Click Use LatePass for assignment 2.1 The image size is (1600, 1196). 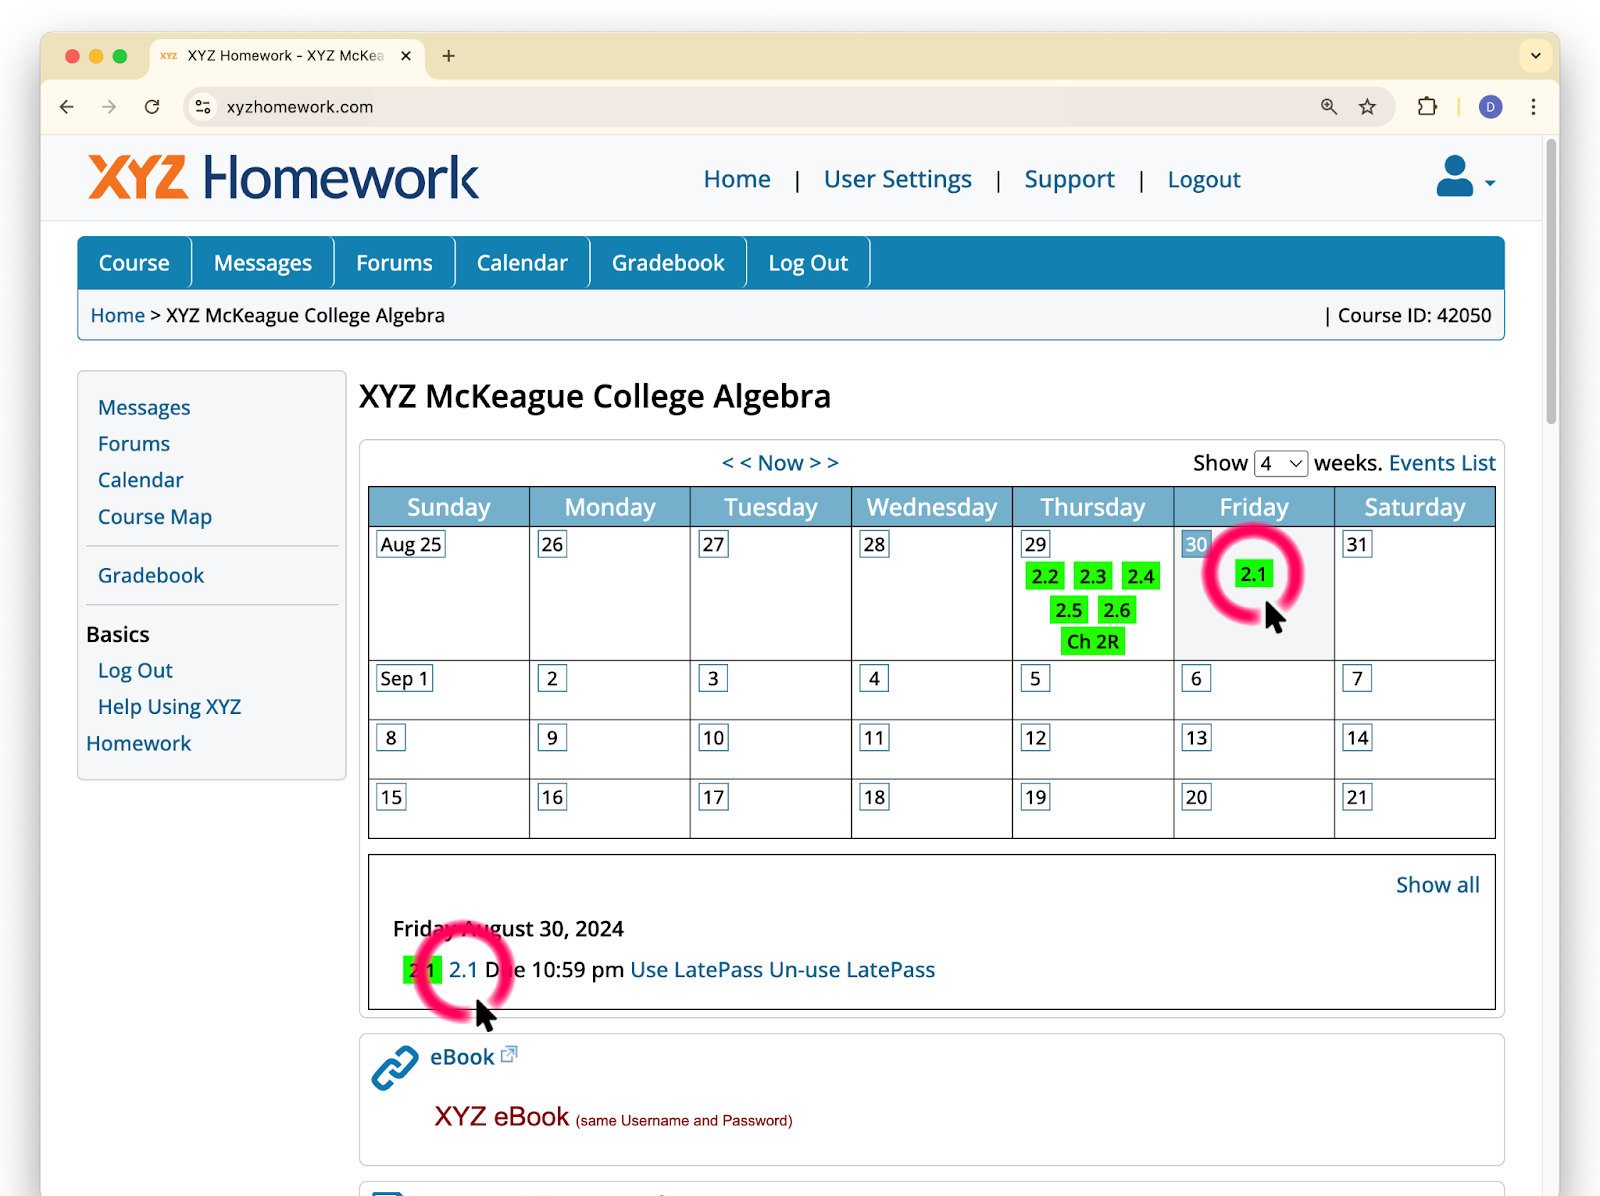tap(697, 970)
